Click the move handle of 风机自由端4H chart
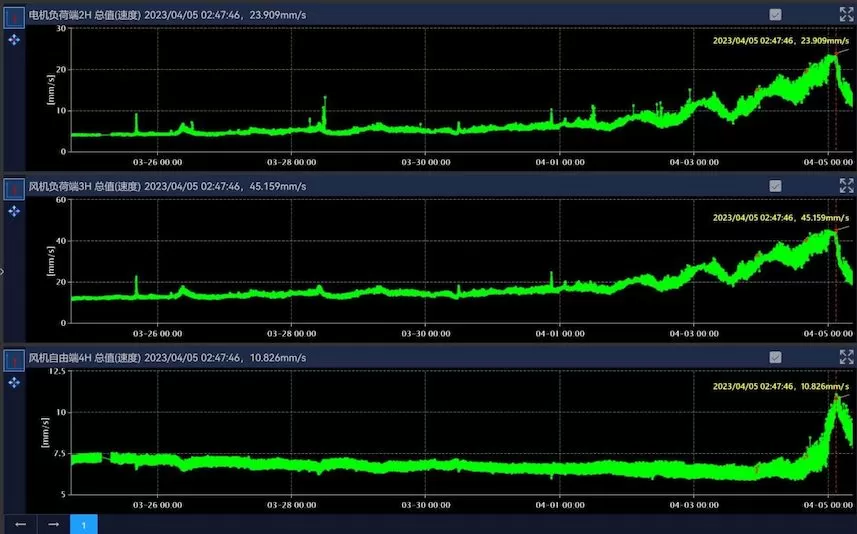Viewport: 857px width, 534px height. click(14, 382)
